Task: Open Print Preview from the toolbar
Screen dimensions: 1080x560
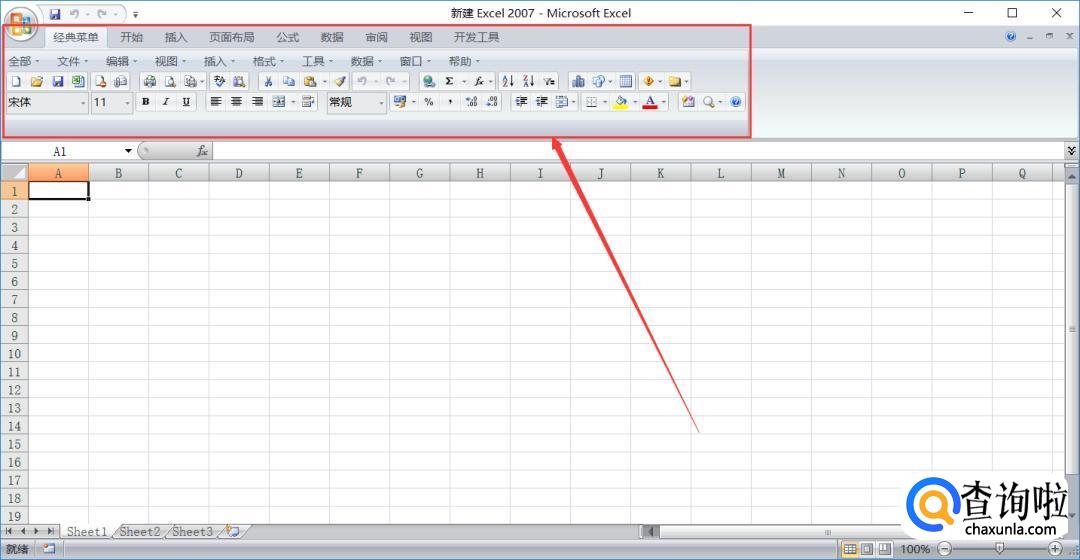Action: pos(169,81)
